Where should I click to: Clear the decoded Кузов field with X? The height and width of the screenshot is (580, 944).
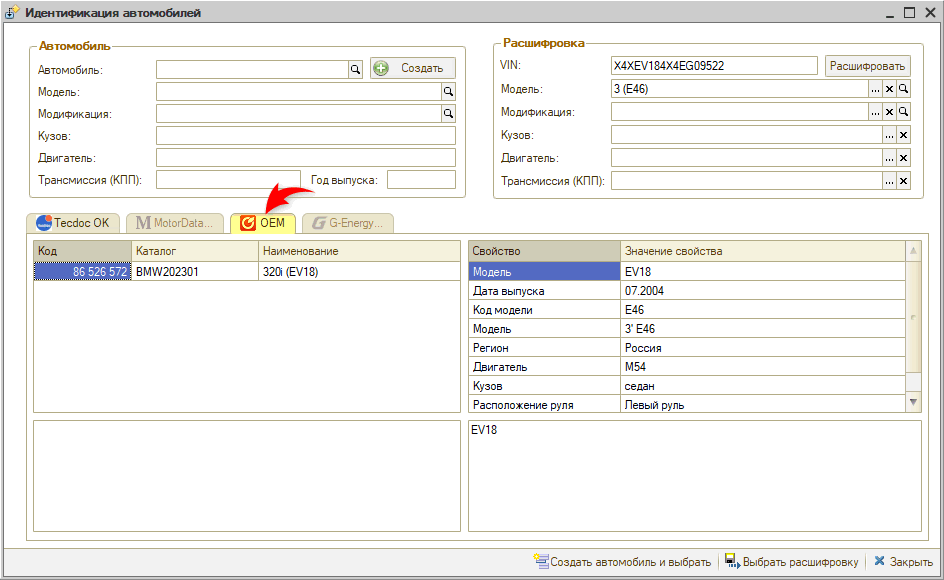(x=903, y=135)
